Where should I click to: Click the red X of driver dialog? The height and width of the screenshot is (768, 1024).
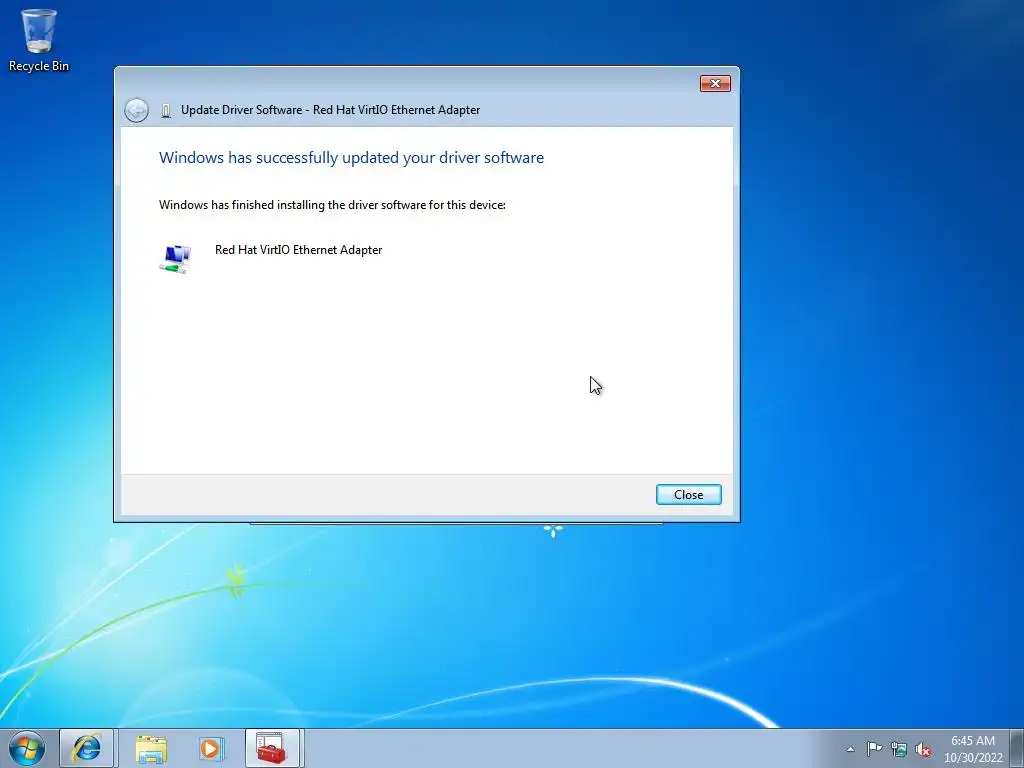tap(715, 84)
